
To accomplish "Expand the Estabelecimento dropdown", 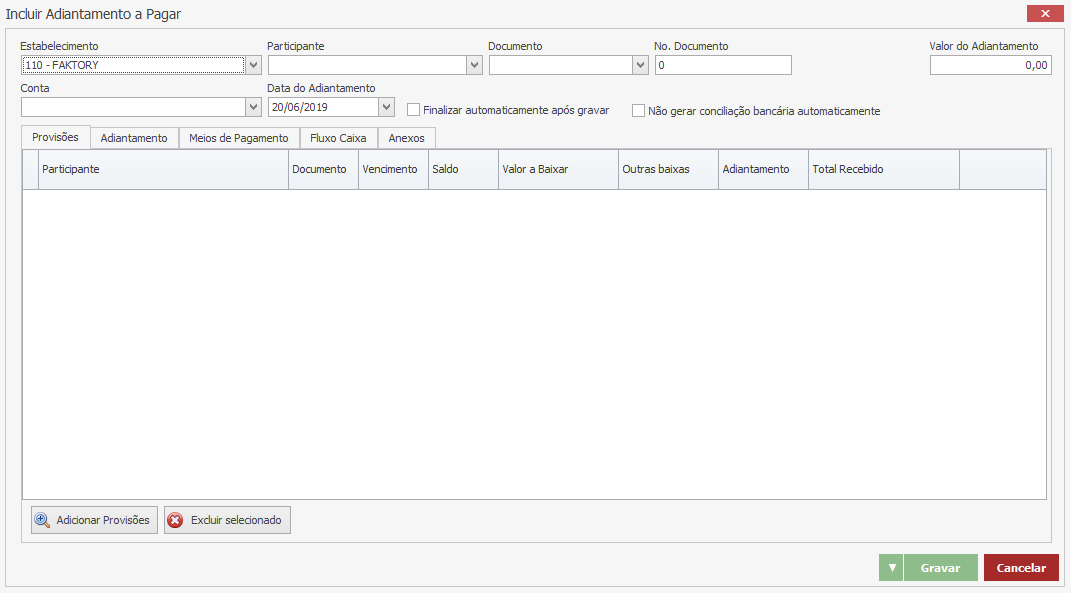I will tap(254, 65).
